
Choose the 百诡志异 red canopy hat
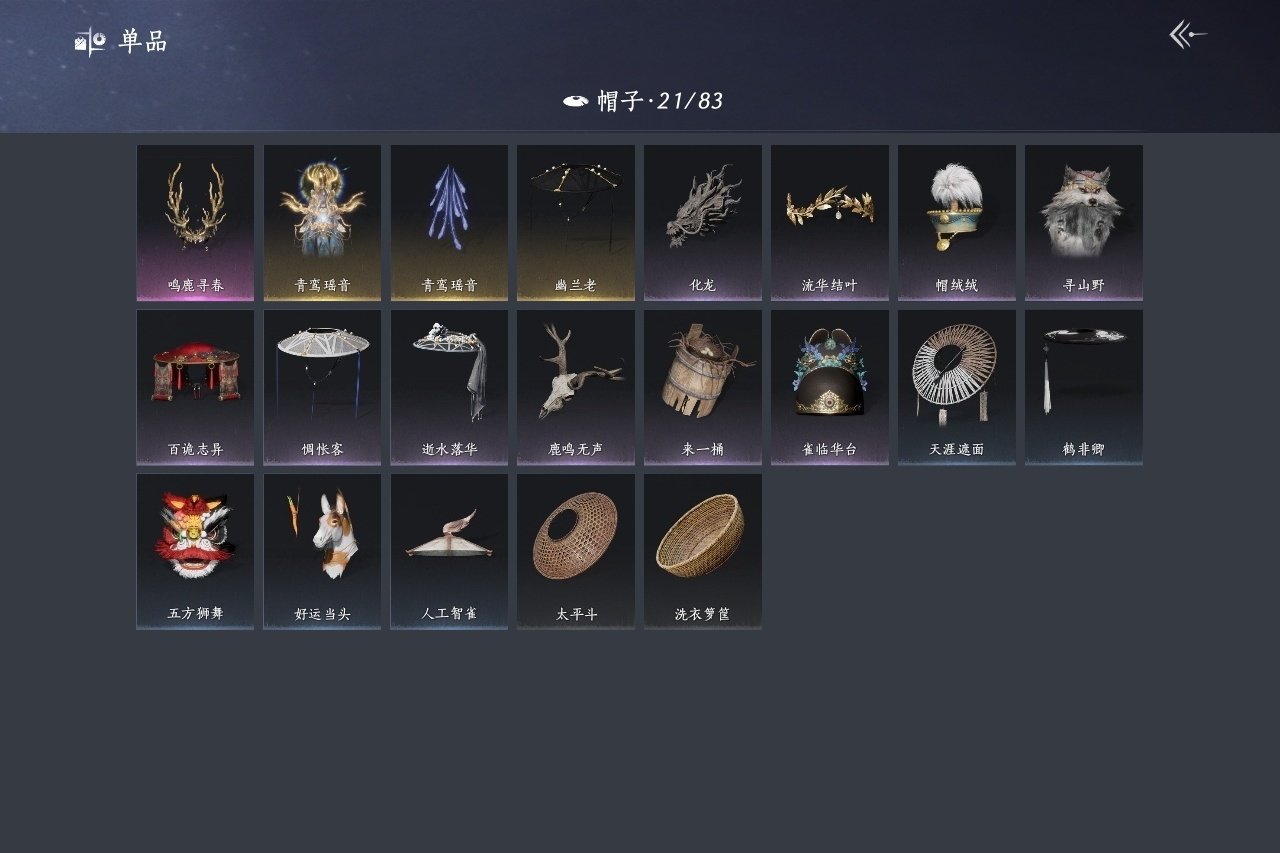(x=195, y=387)
